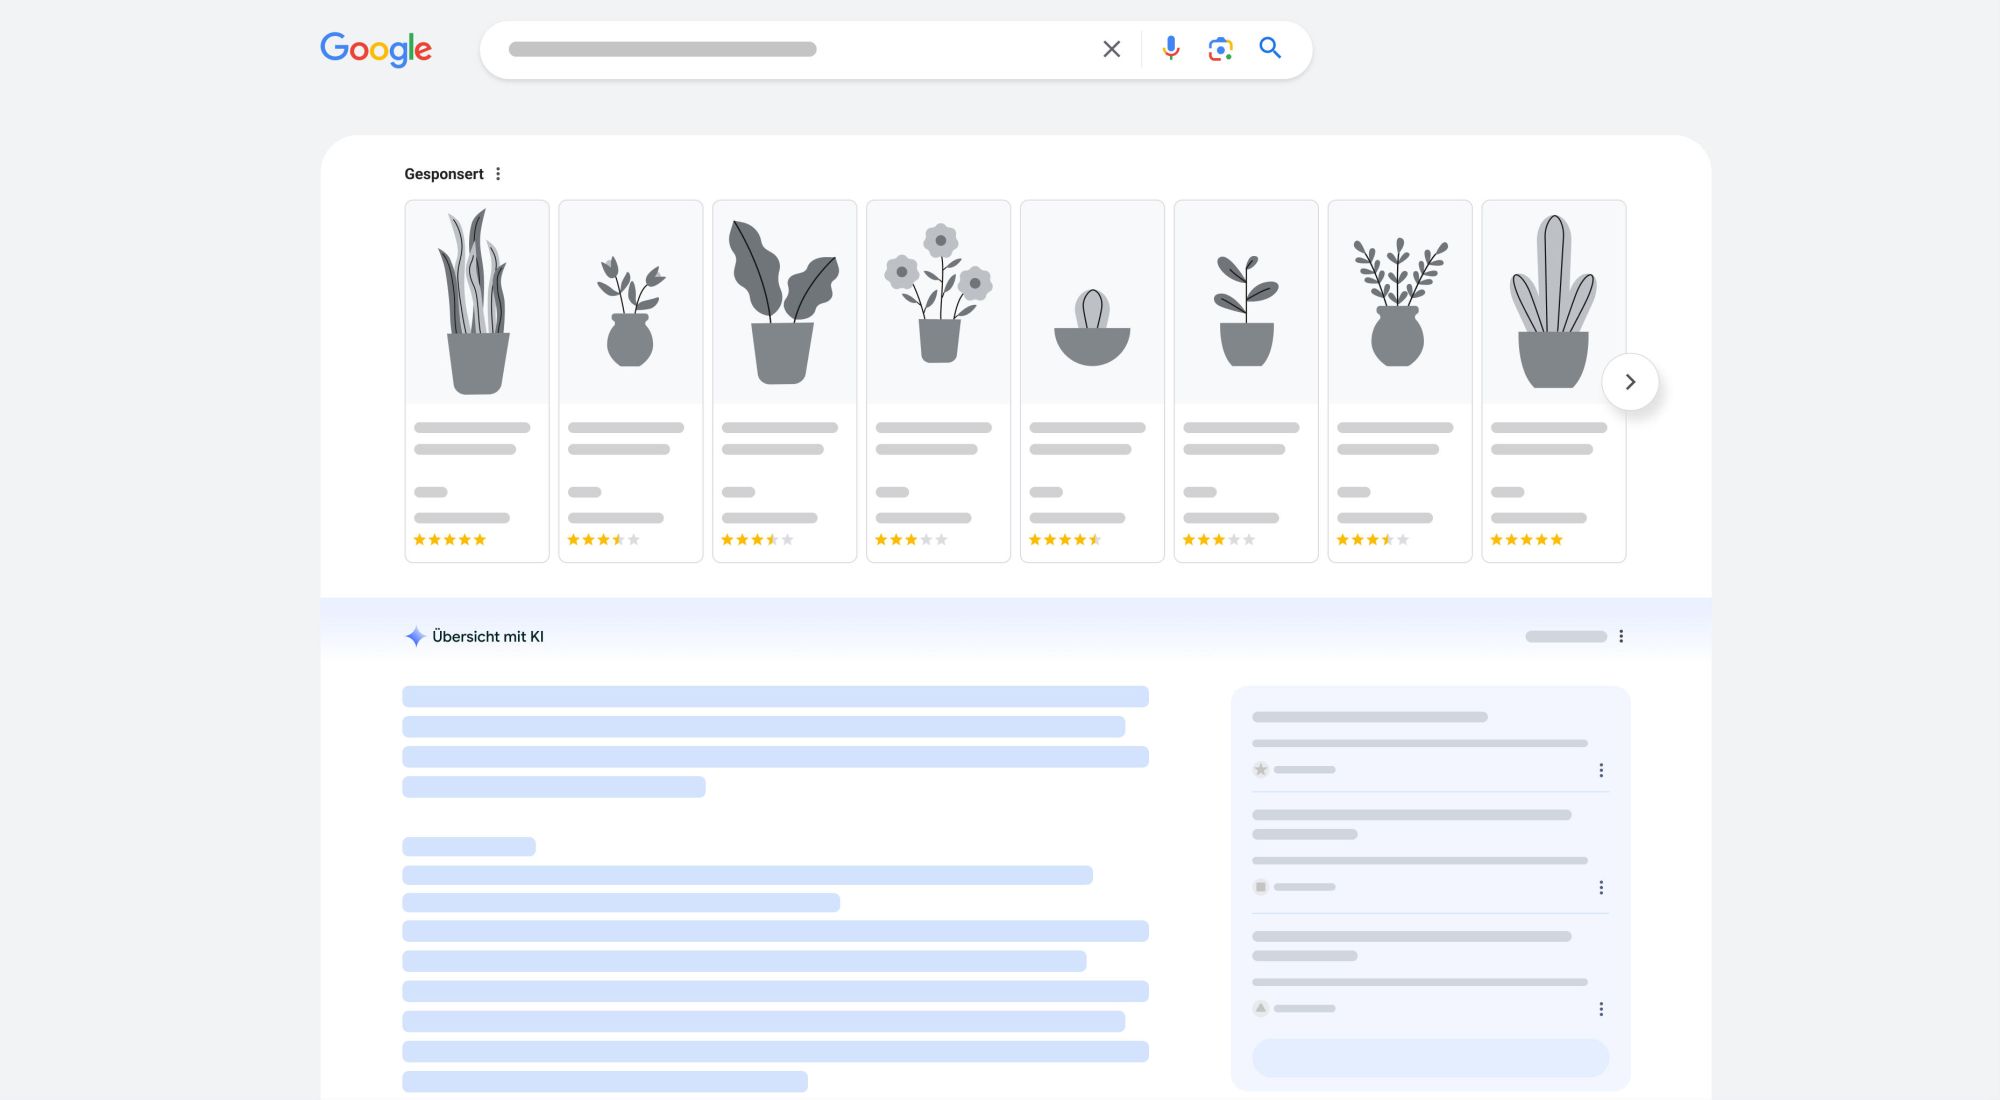Open the large-leaf plant product card
This screenshot has width=2000, height=1100.
point(784,381)
